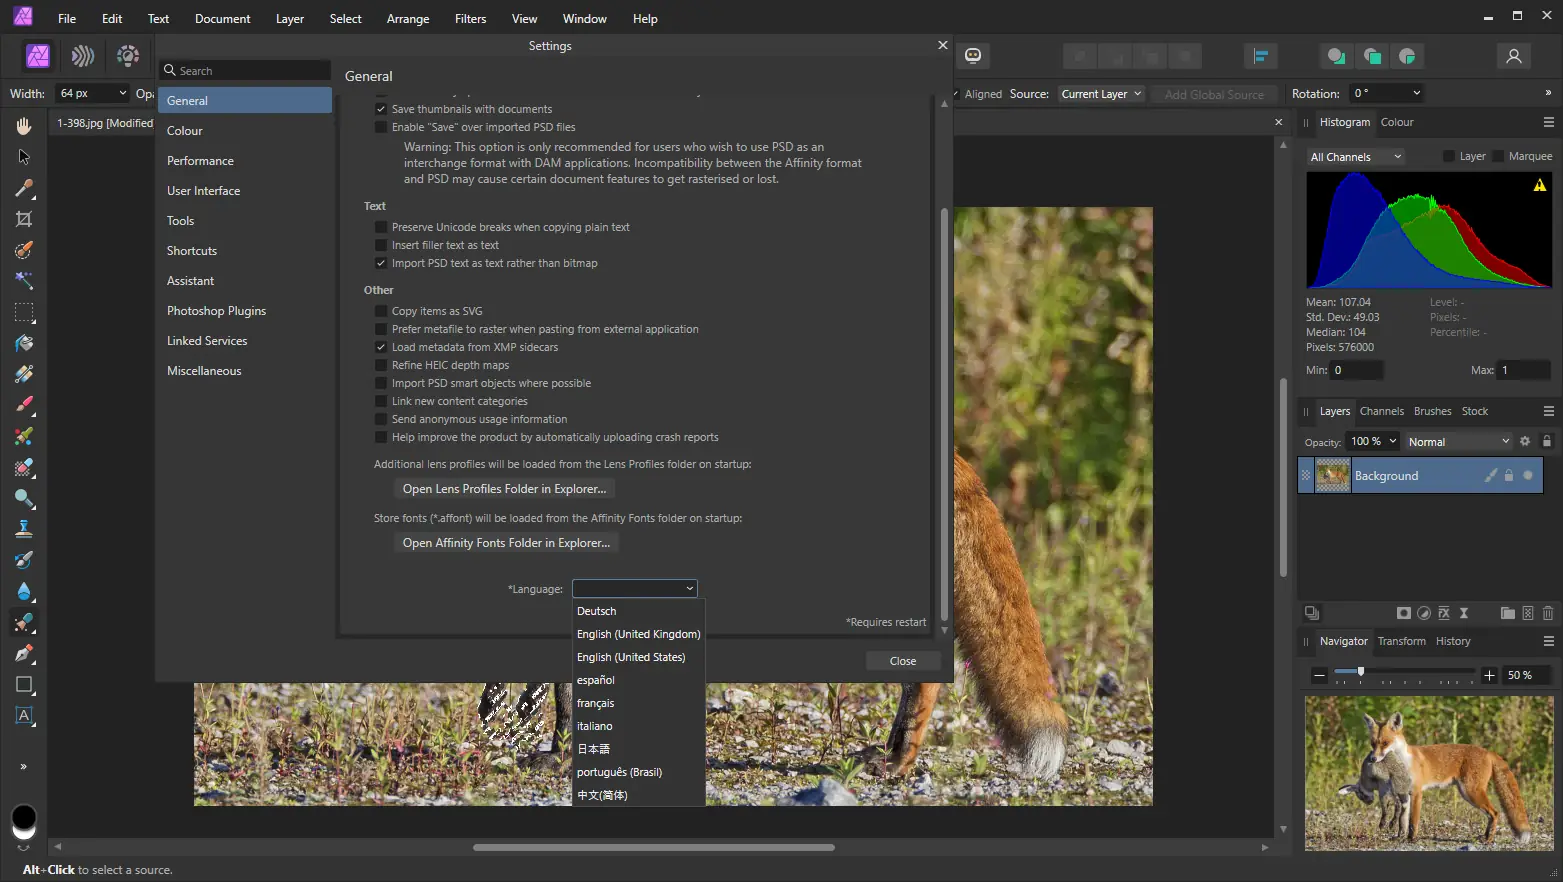Switch to the Channels panel tab
Viewport: 1563px width, 882px height.
coord(1381,411)
